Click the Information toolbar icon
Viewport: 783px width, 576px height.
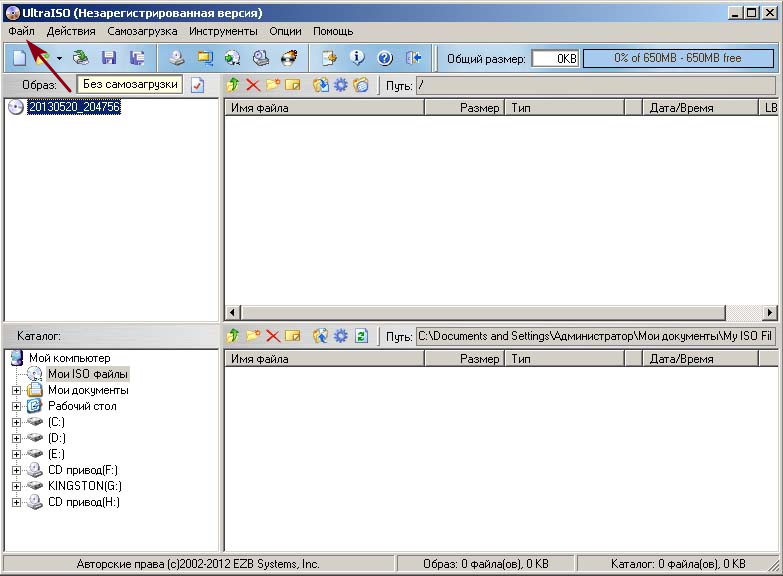tap(357, 58)
